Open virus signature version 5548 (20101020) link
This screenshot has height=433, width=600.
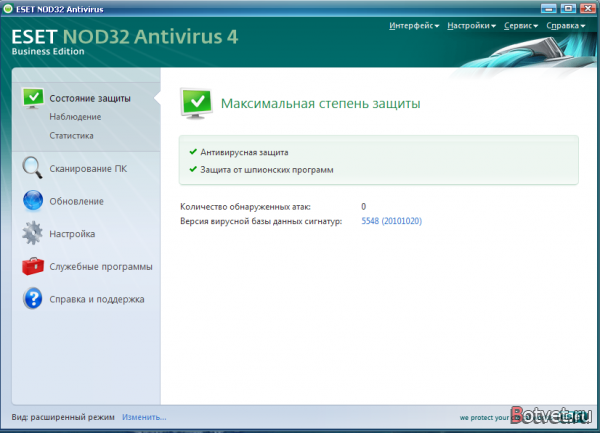(x=391, y=221)
